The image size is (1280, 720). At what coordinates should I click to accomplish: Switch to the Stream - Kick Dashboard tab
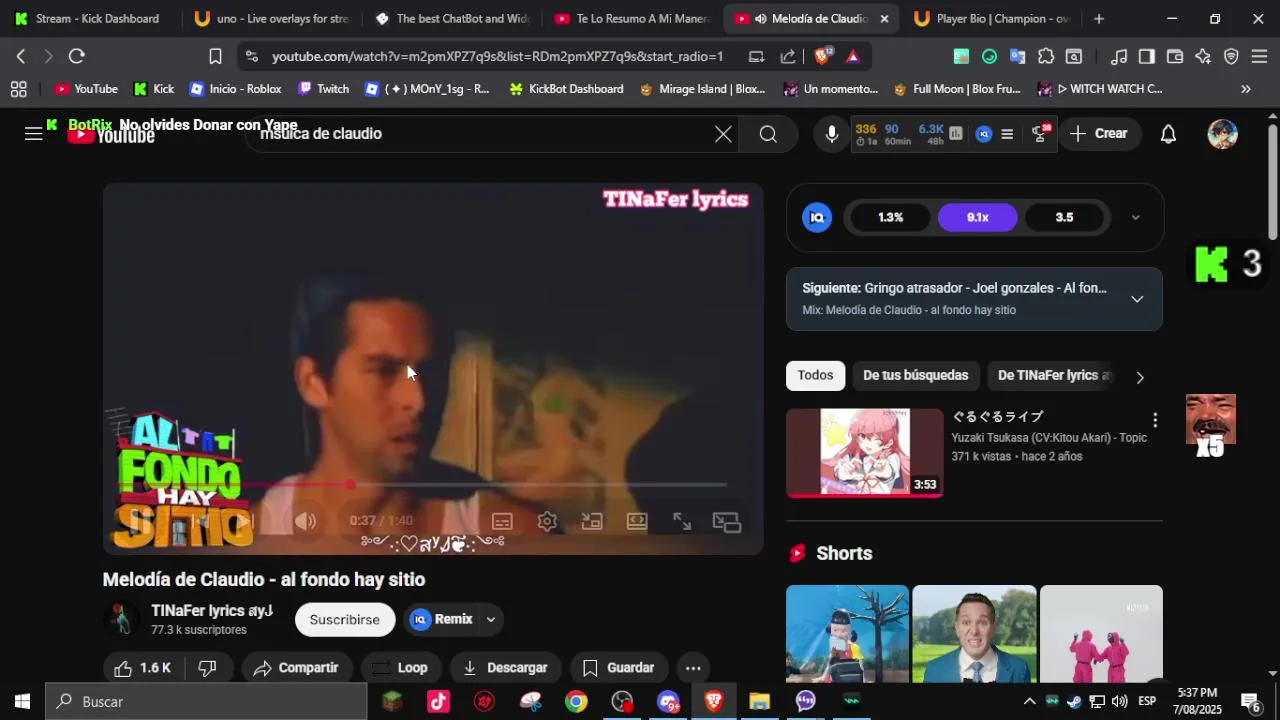click(88, 18)
